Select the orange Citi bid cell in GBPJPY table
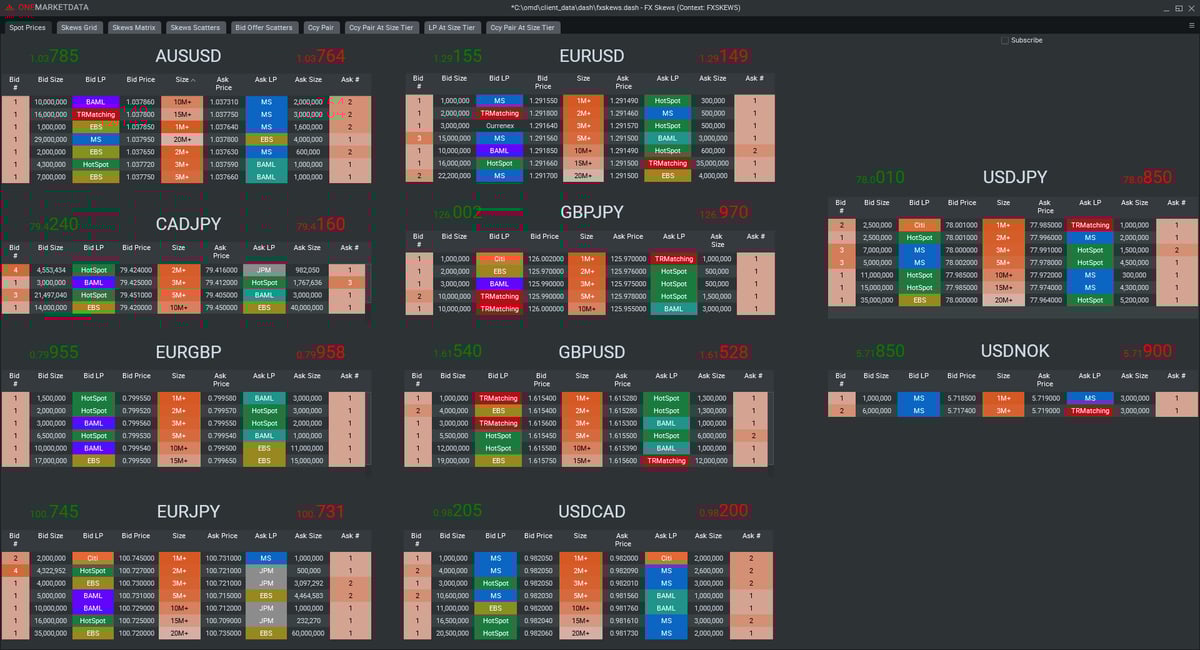The width and height of the screenshot is (1200, 650). [500, 259]
